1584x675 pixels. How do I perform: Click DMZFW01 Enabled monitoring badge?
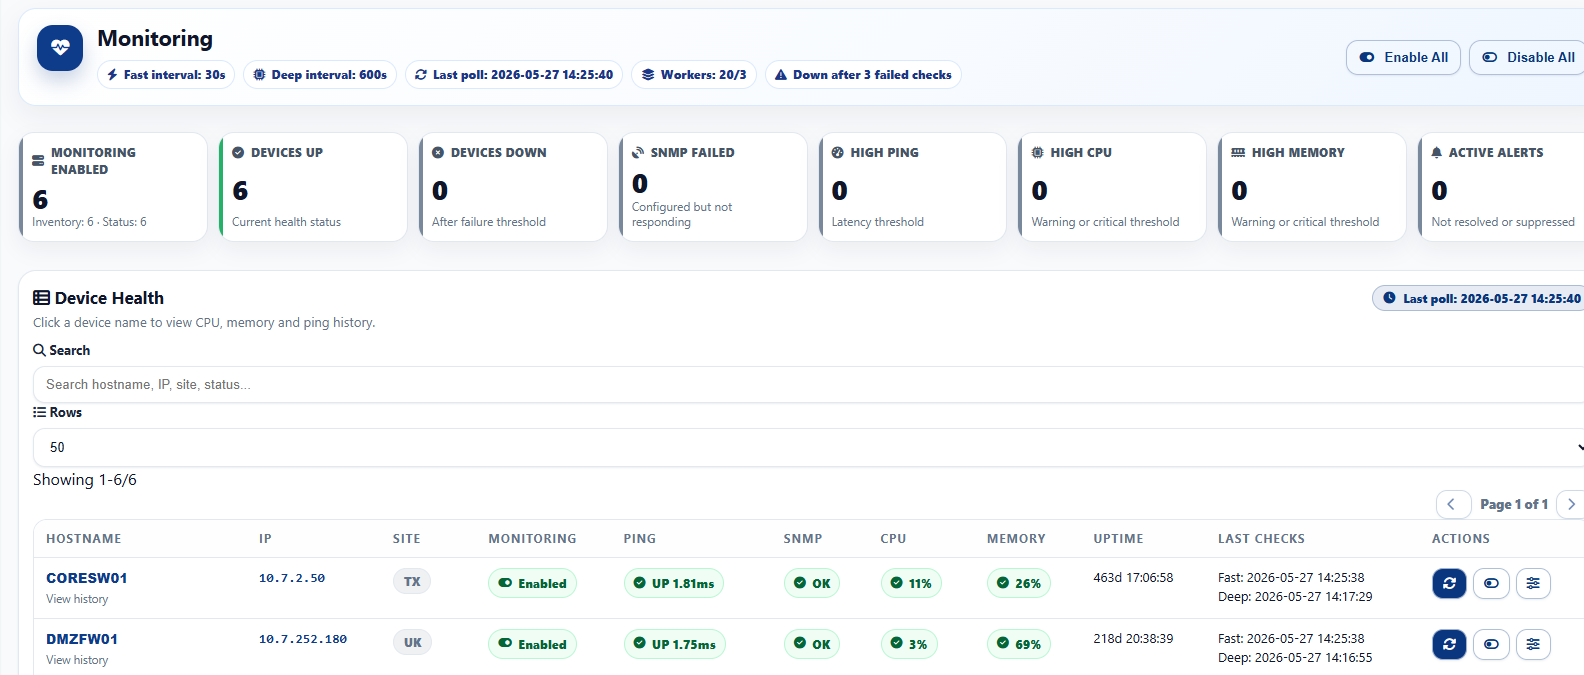tap(532, 644)
